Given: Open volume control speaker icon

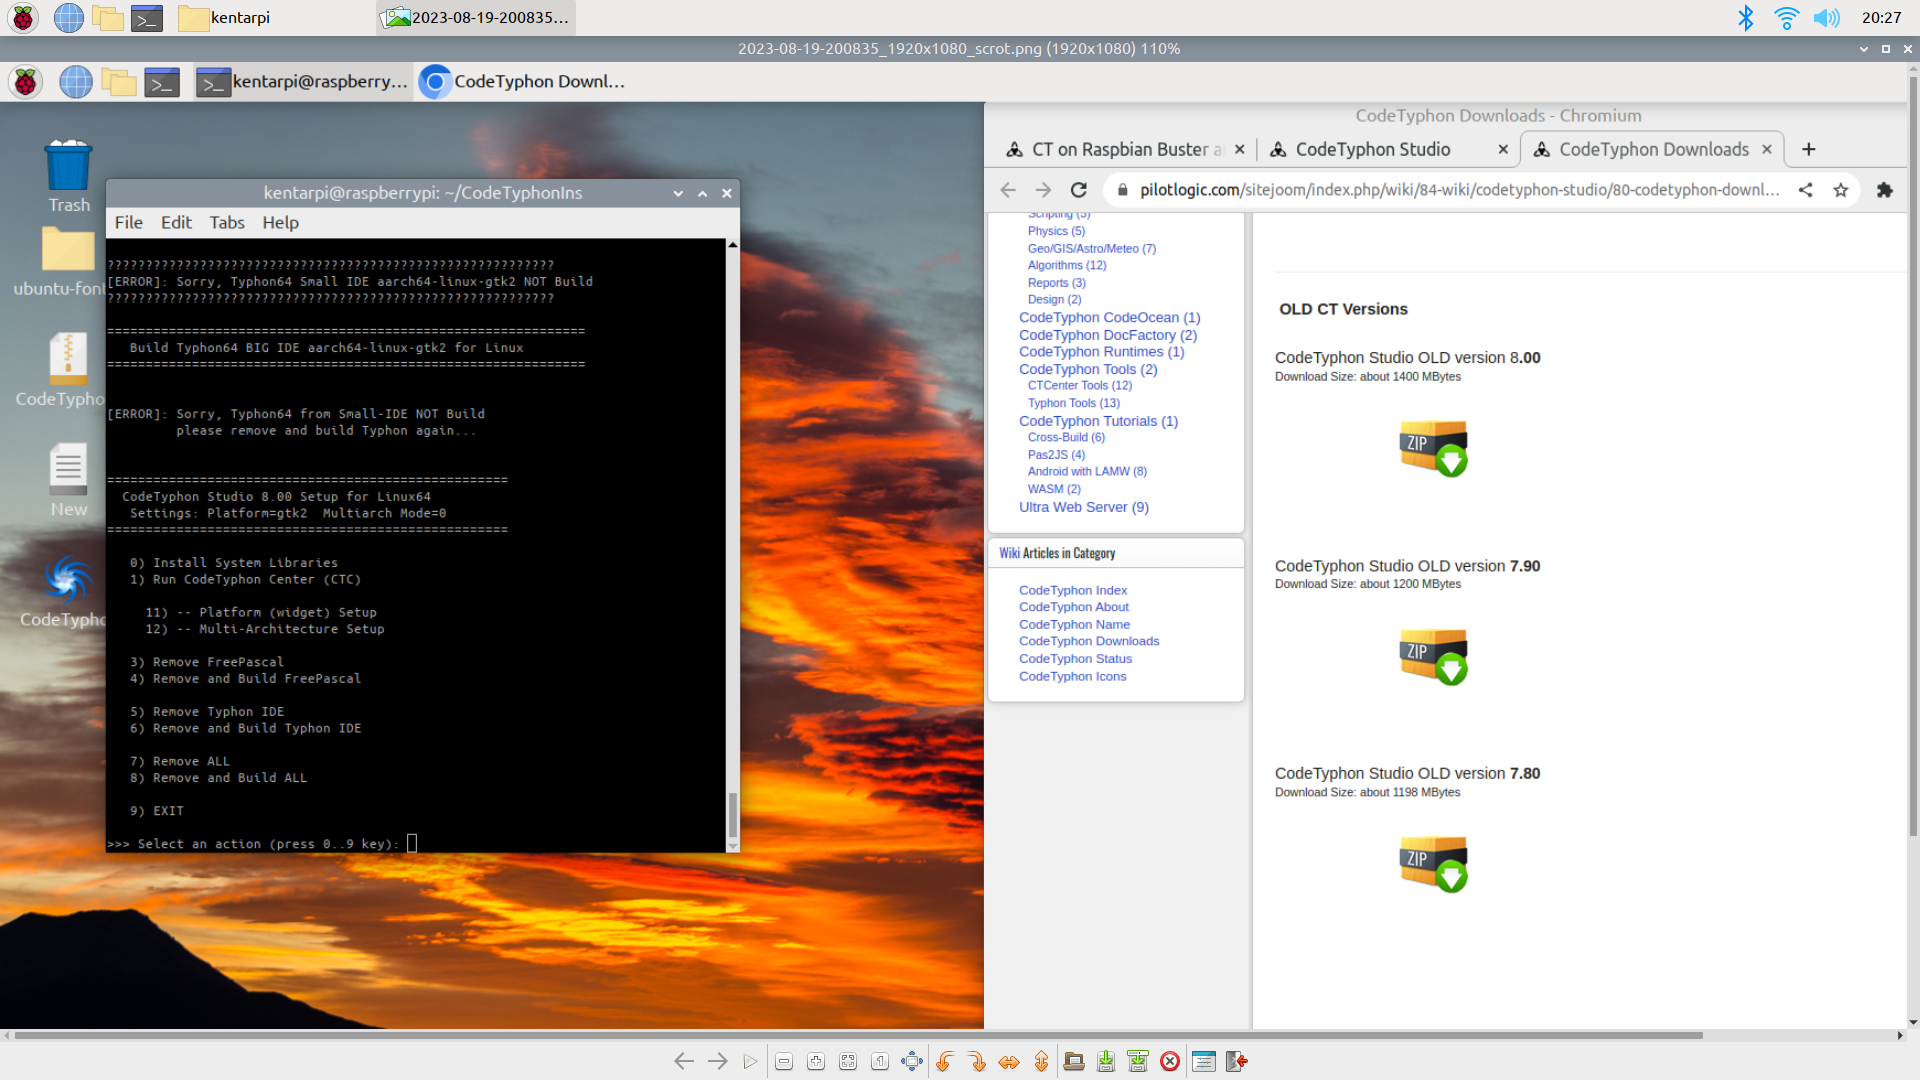Looking at the screenshot, I should 1827,17.
